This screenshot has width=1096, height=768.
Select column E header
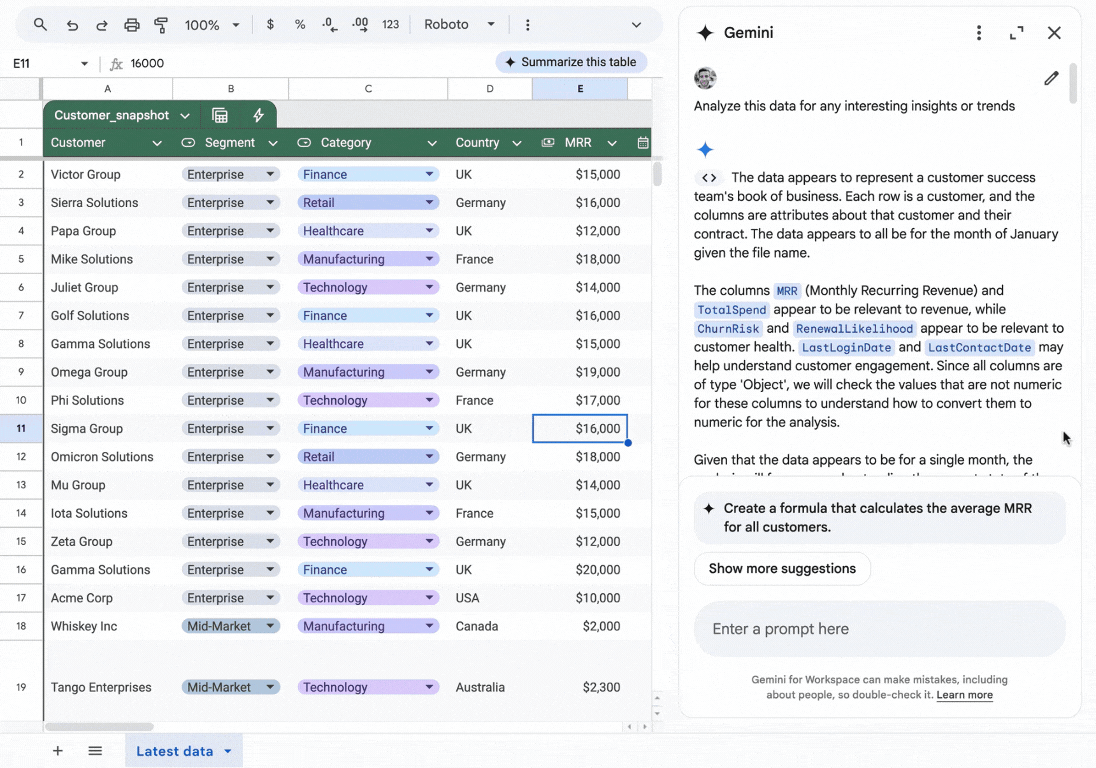(579, 89)
